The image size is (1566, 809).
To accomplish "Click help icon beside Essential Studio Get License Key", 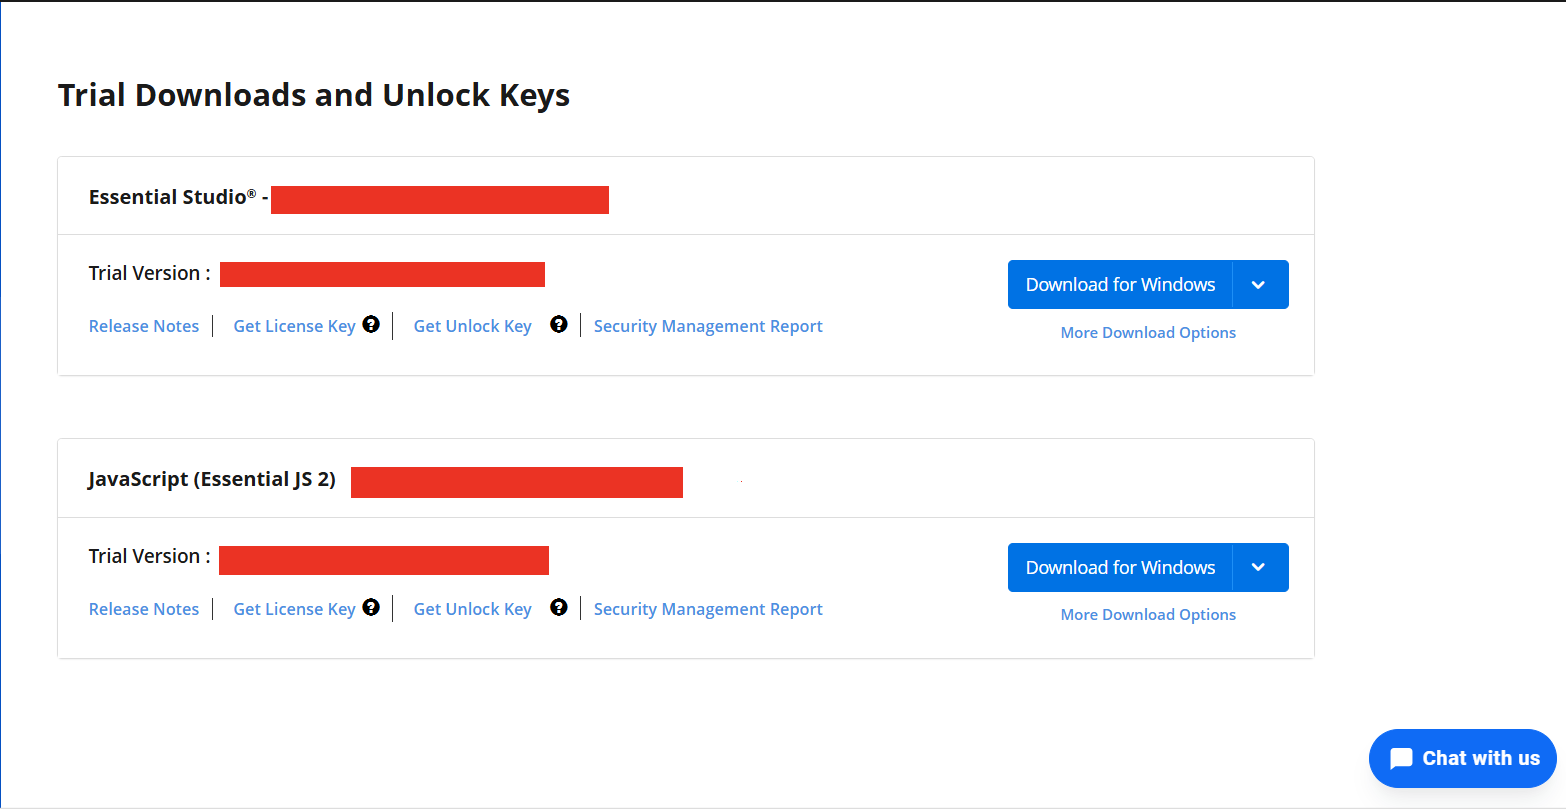I will (x=371, y=324).
